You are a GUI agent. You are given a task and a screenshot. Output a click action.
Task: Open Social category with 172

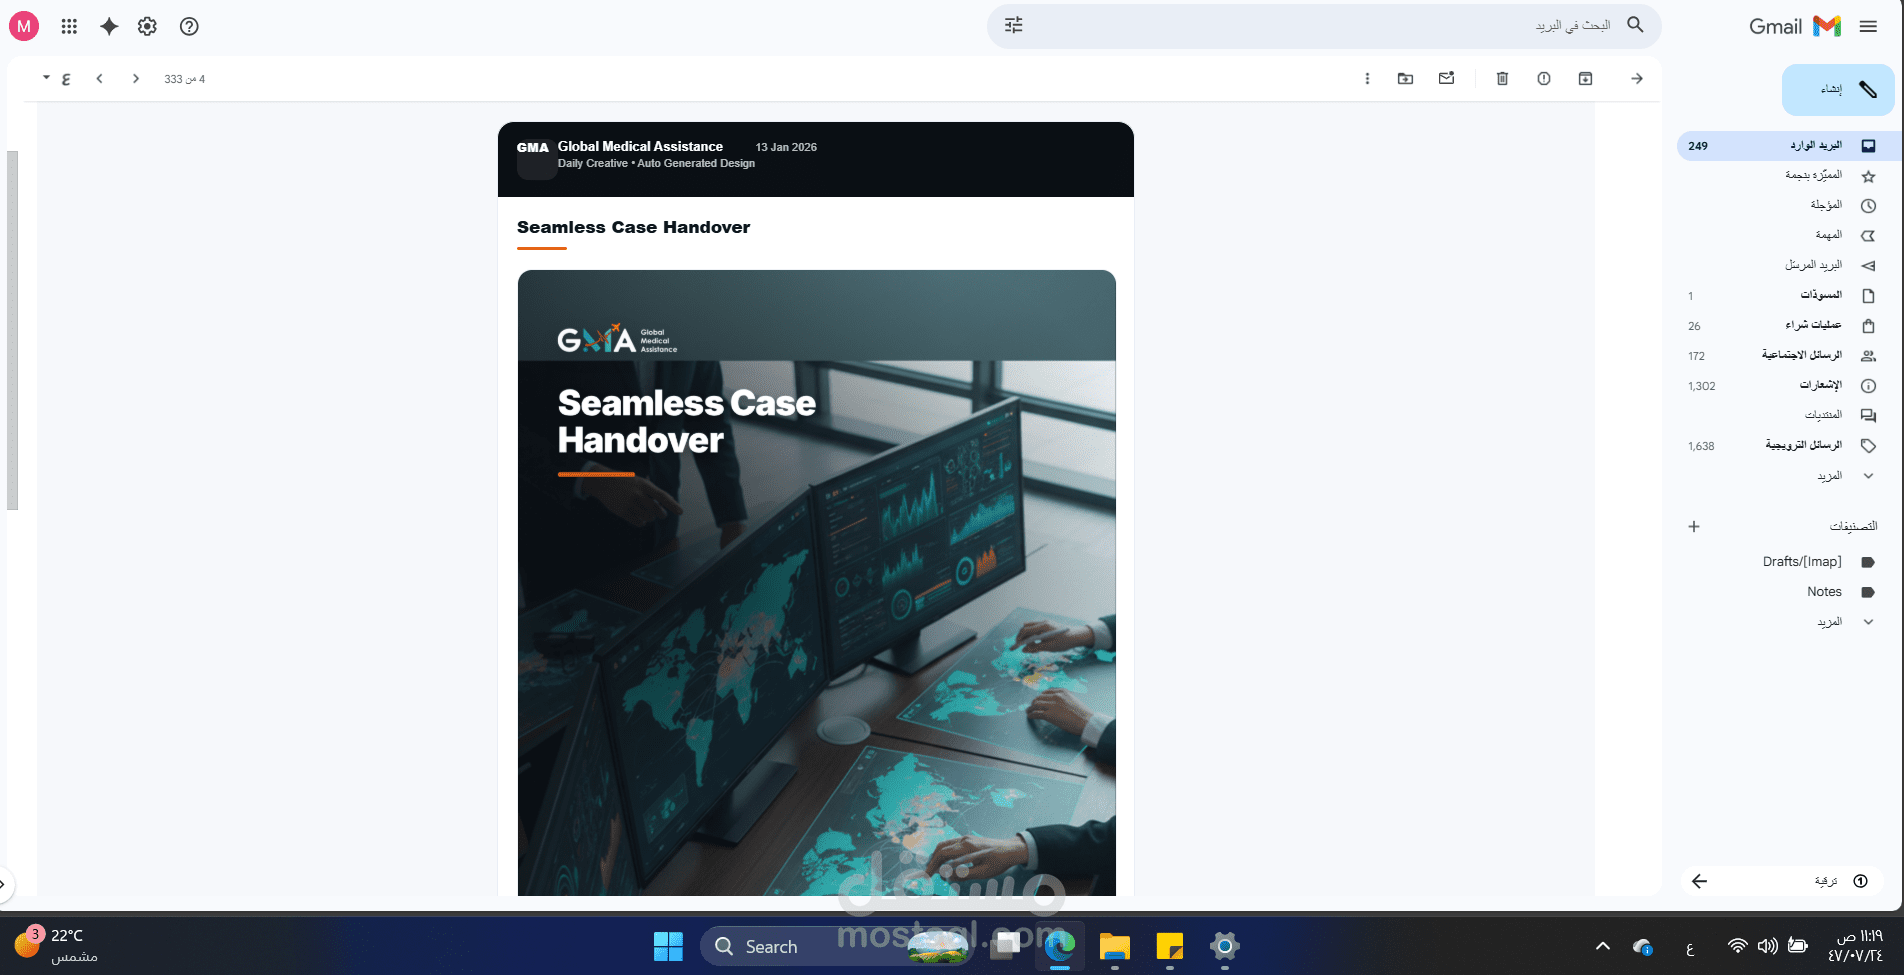click(1781, 356)
